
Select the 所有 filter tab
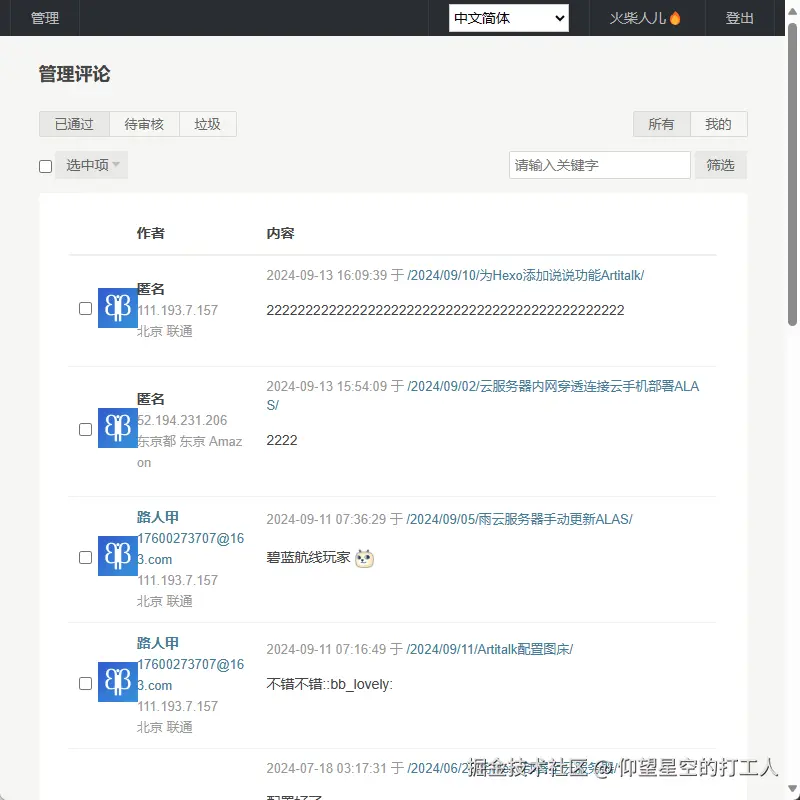point(662,124)
